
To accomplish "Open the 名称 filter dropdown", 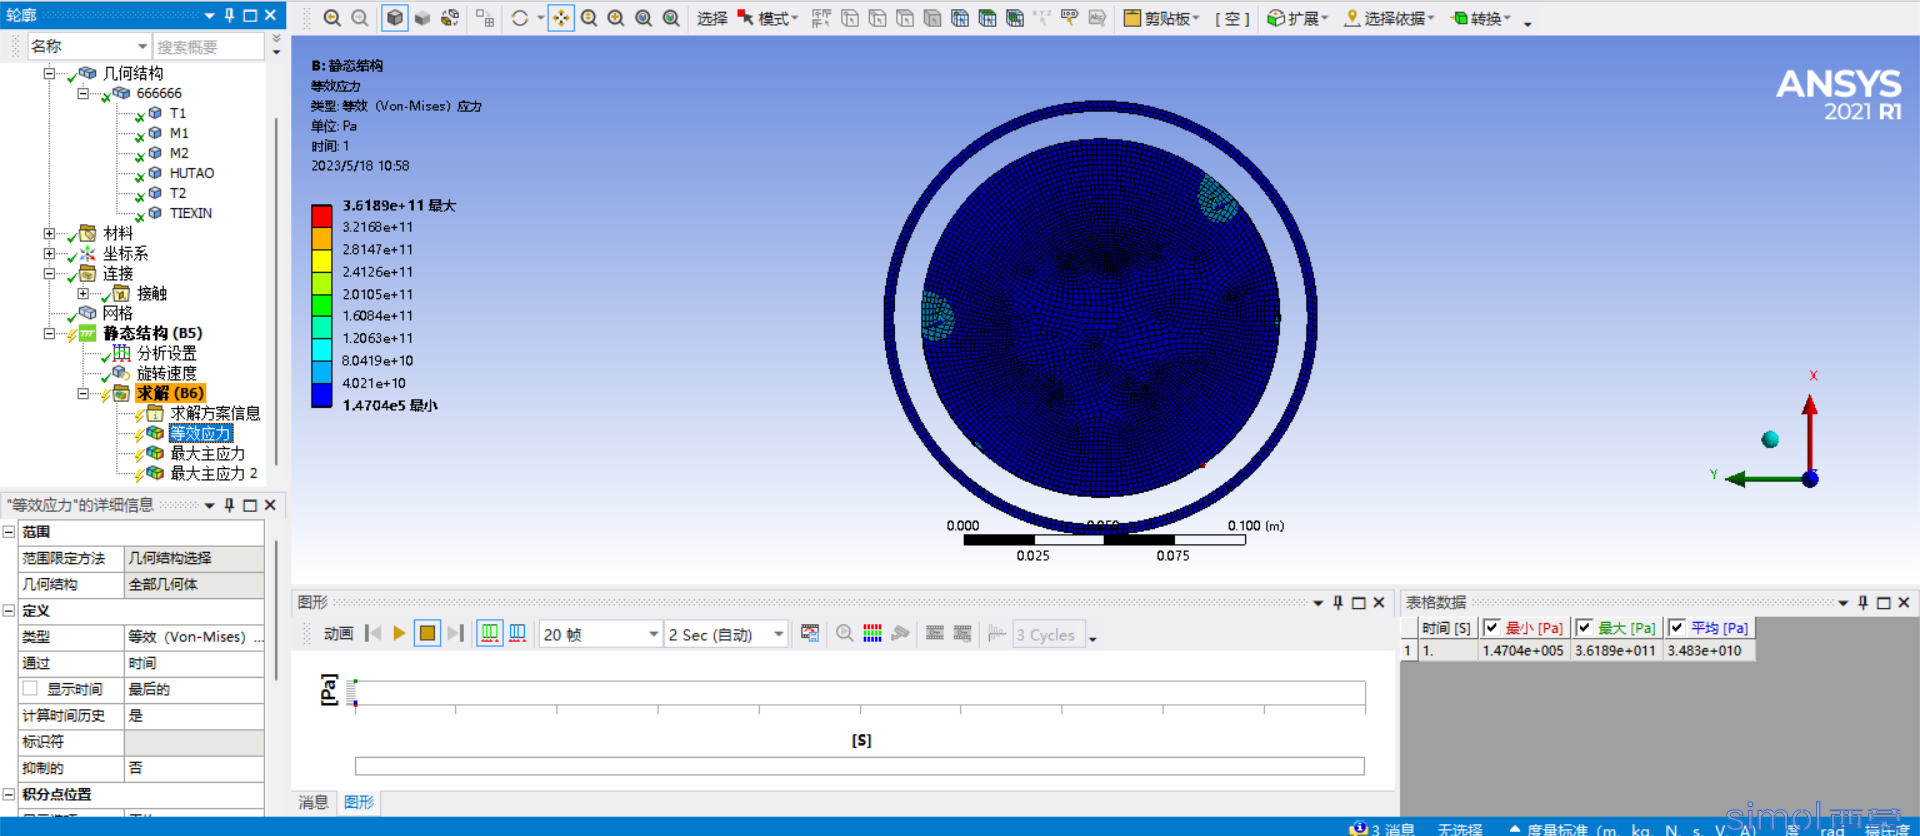I will [142, 46].
